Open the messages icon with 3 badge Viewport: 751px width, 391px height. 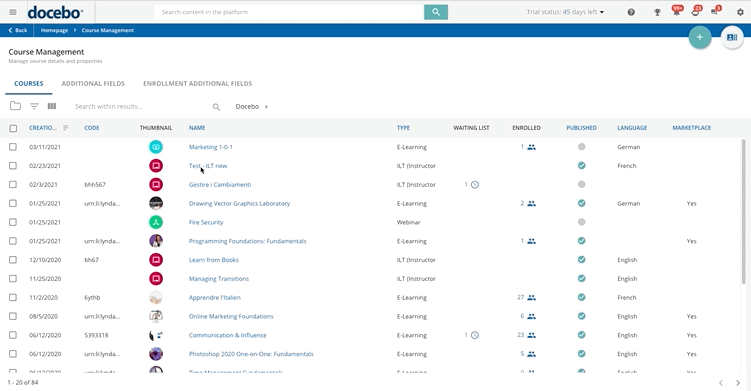(715, 12)
